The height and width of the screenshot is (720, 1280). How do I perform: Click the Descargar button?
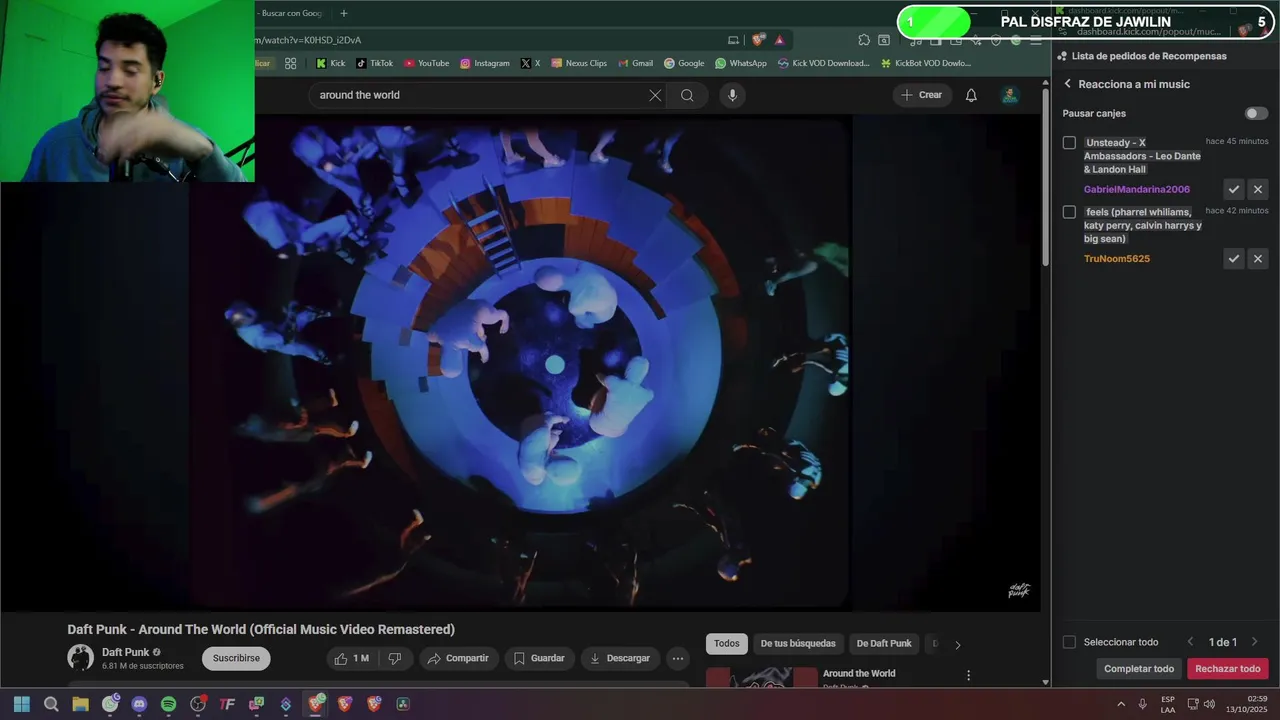620,658
